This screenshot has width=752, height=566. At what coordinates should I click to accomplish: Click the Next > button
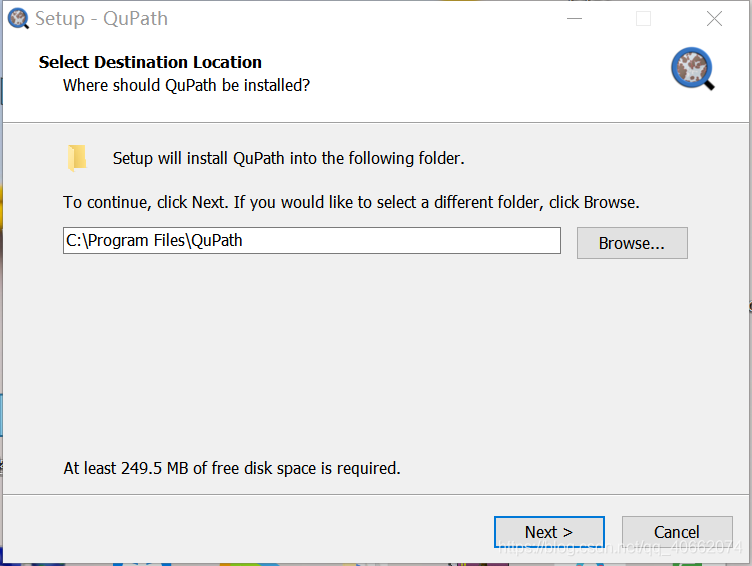click(x=549, y=532)
